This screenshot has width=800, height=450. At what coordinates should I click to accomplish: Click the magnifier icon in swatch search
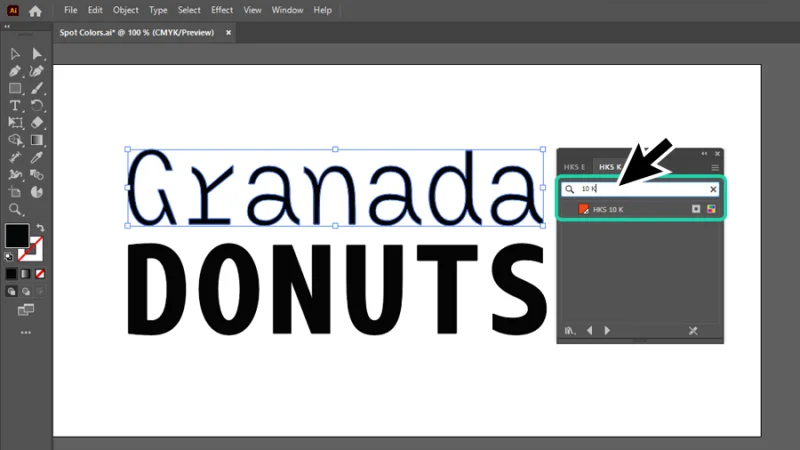(570, 189)
